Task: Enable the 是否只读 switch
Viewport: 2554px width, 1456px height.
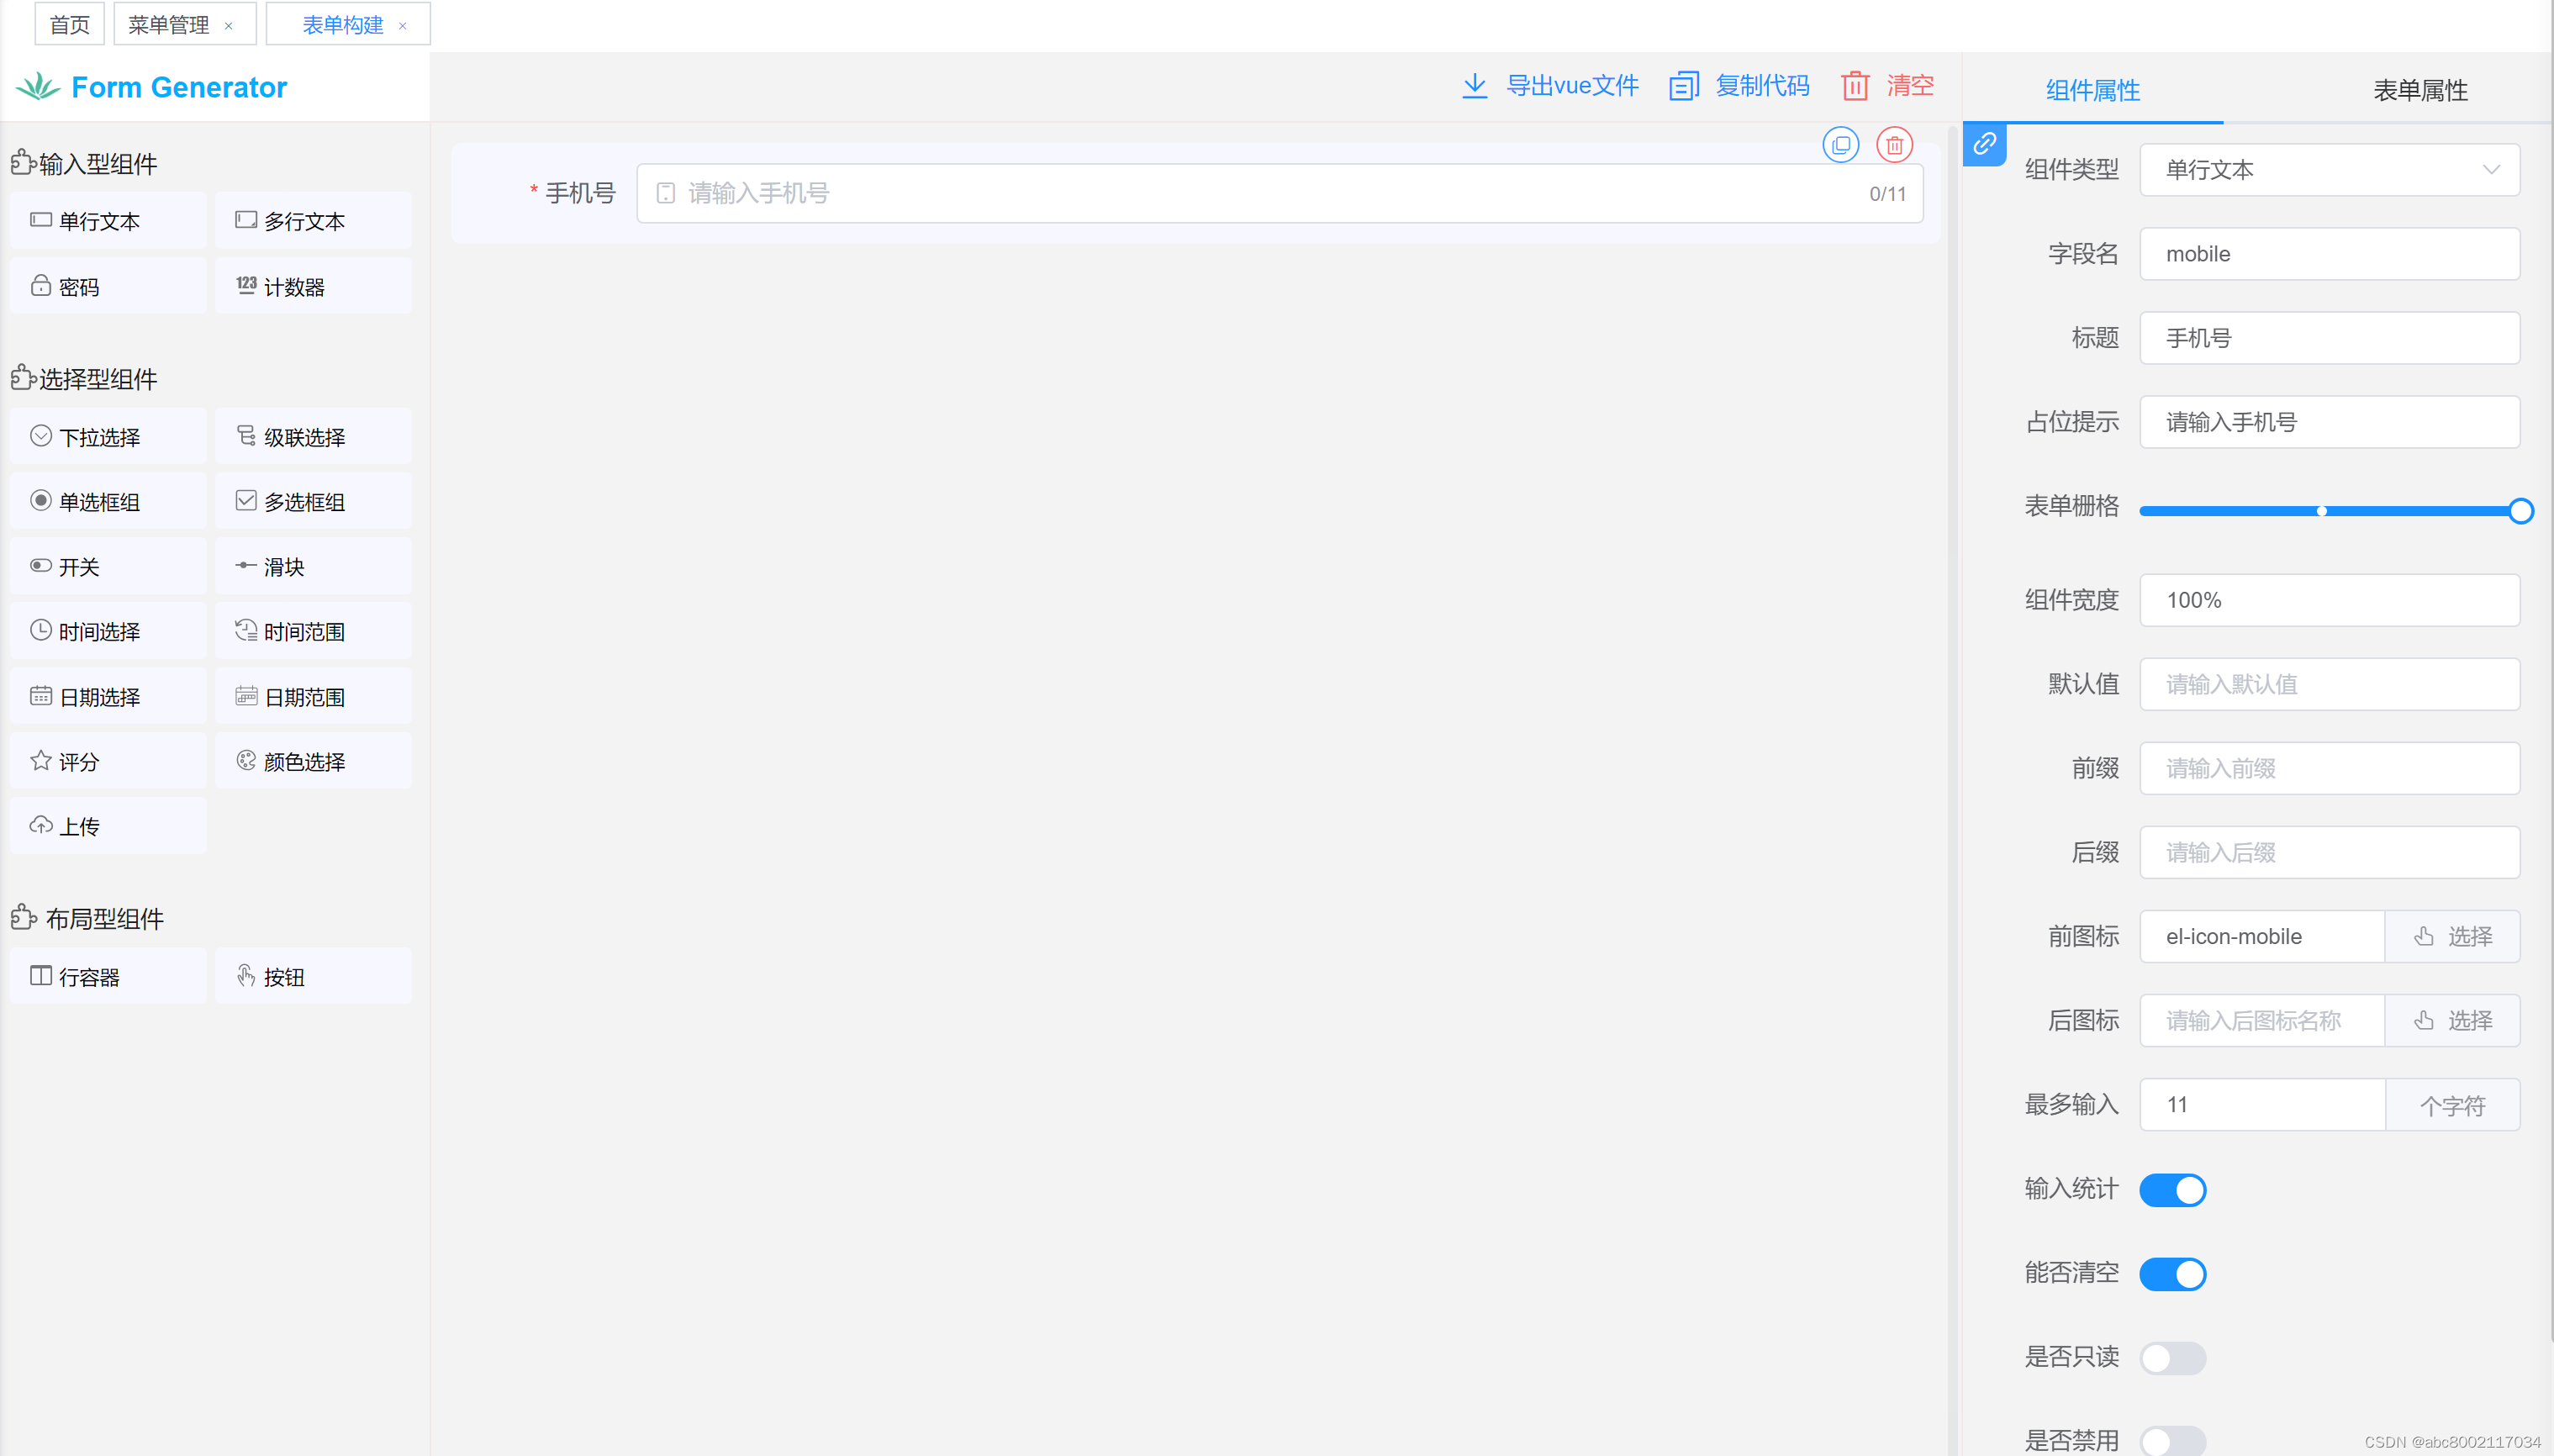Action: tap(2172, 1358)
